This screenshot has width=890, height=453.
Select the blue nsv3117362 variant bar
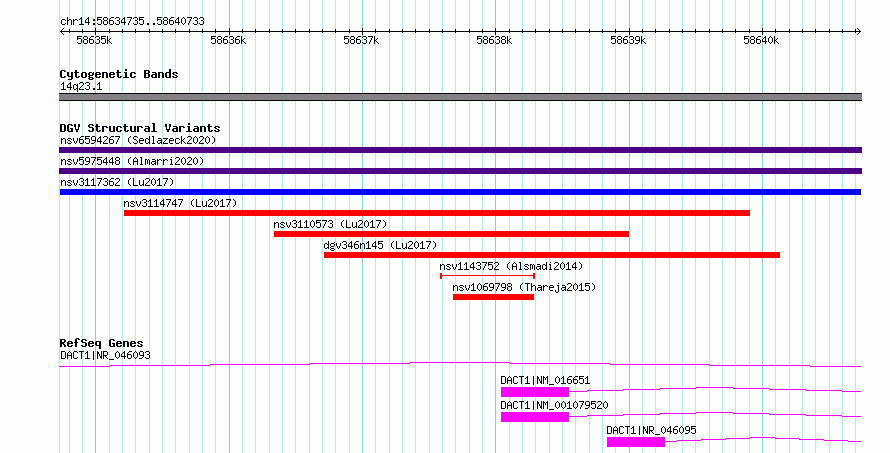[x=460, y=192]
